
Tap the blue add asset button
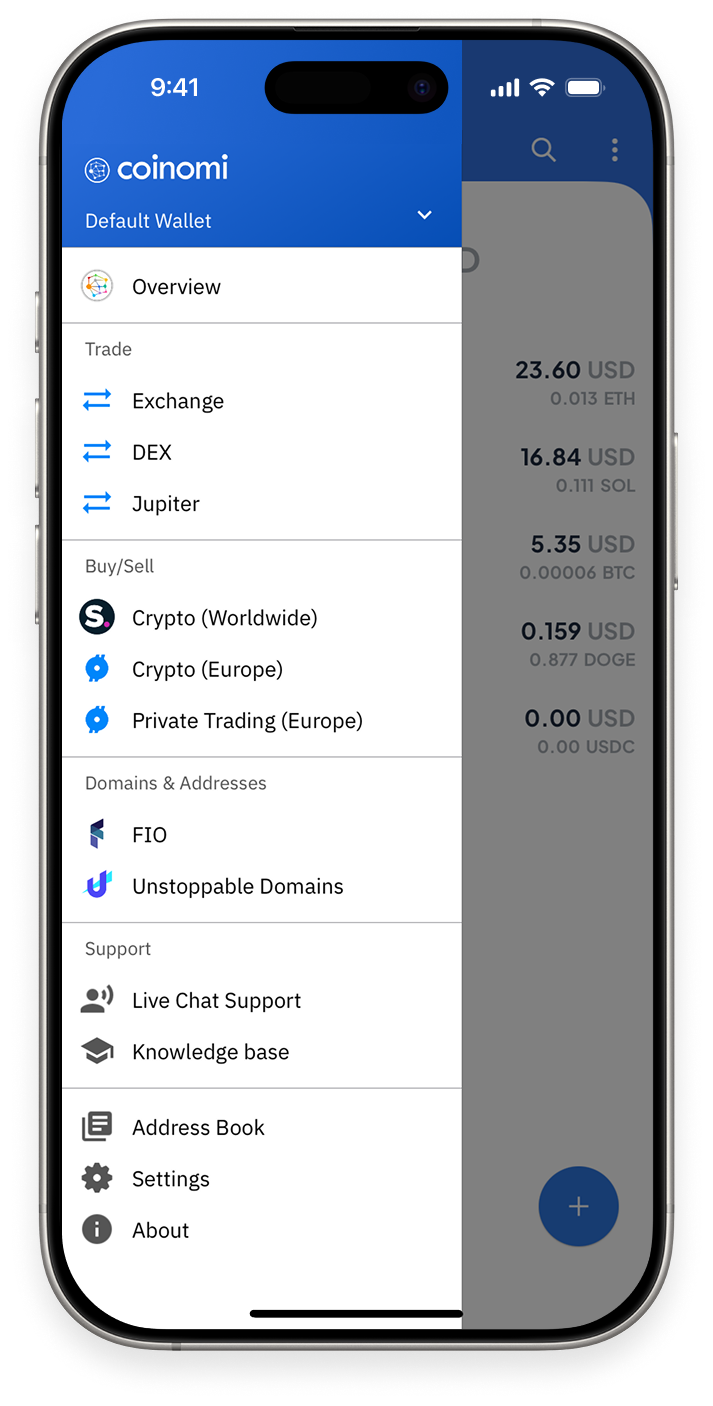(x=578, y=1206)
